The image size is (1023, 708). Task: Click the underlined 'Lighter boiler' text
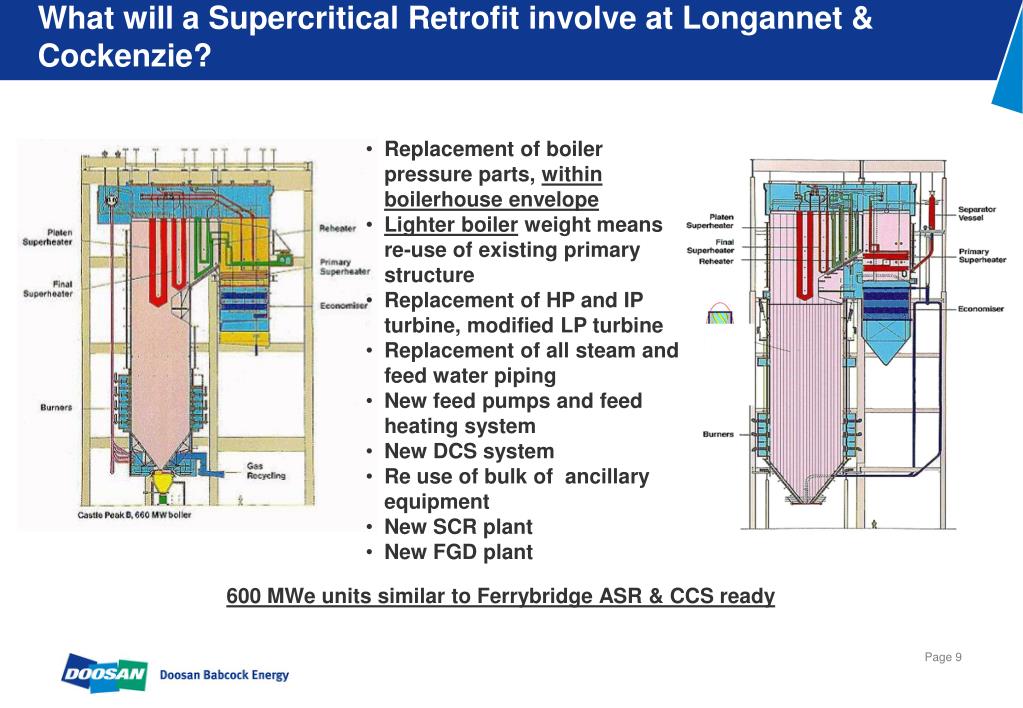tap(451, 224)
